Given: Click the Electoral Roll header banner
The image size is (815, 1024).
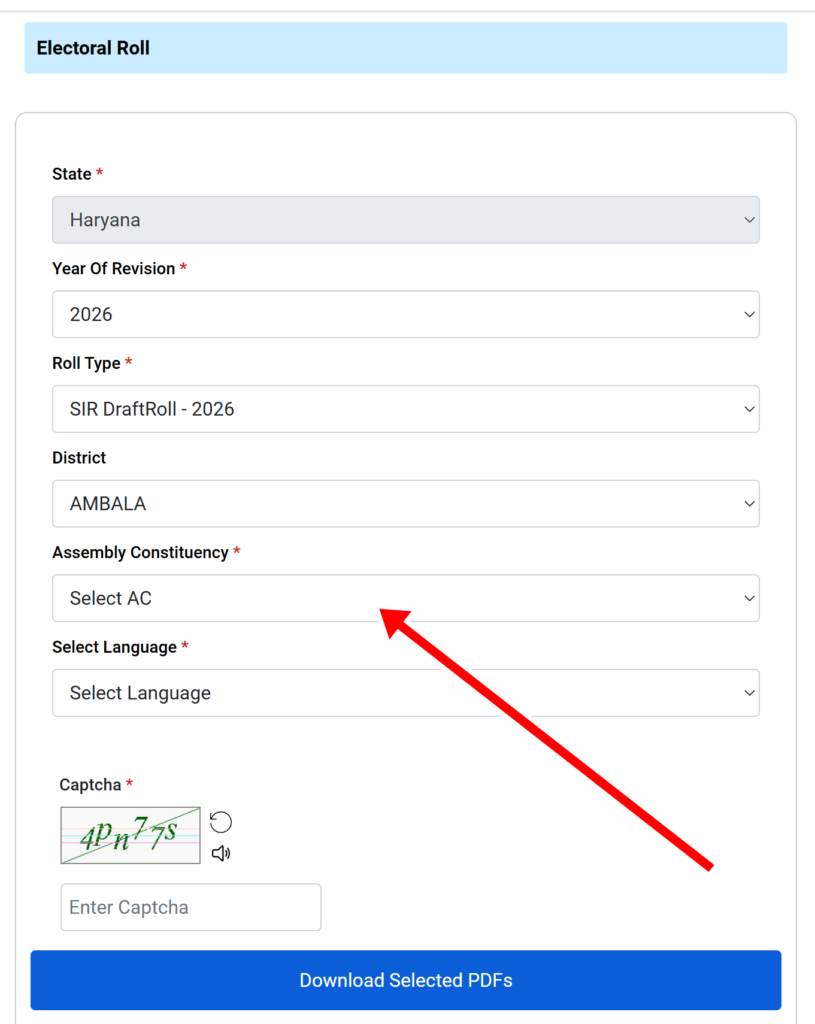Looking at the screenshot, I should 406,48.
